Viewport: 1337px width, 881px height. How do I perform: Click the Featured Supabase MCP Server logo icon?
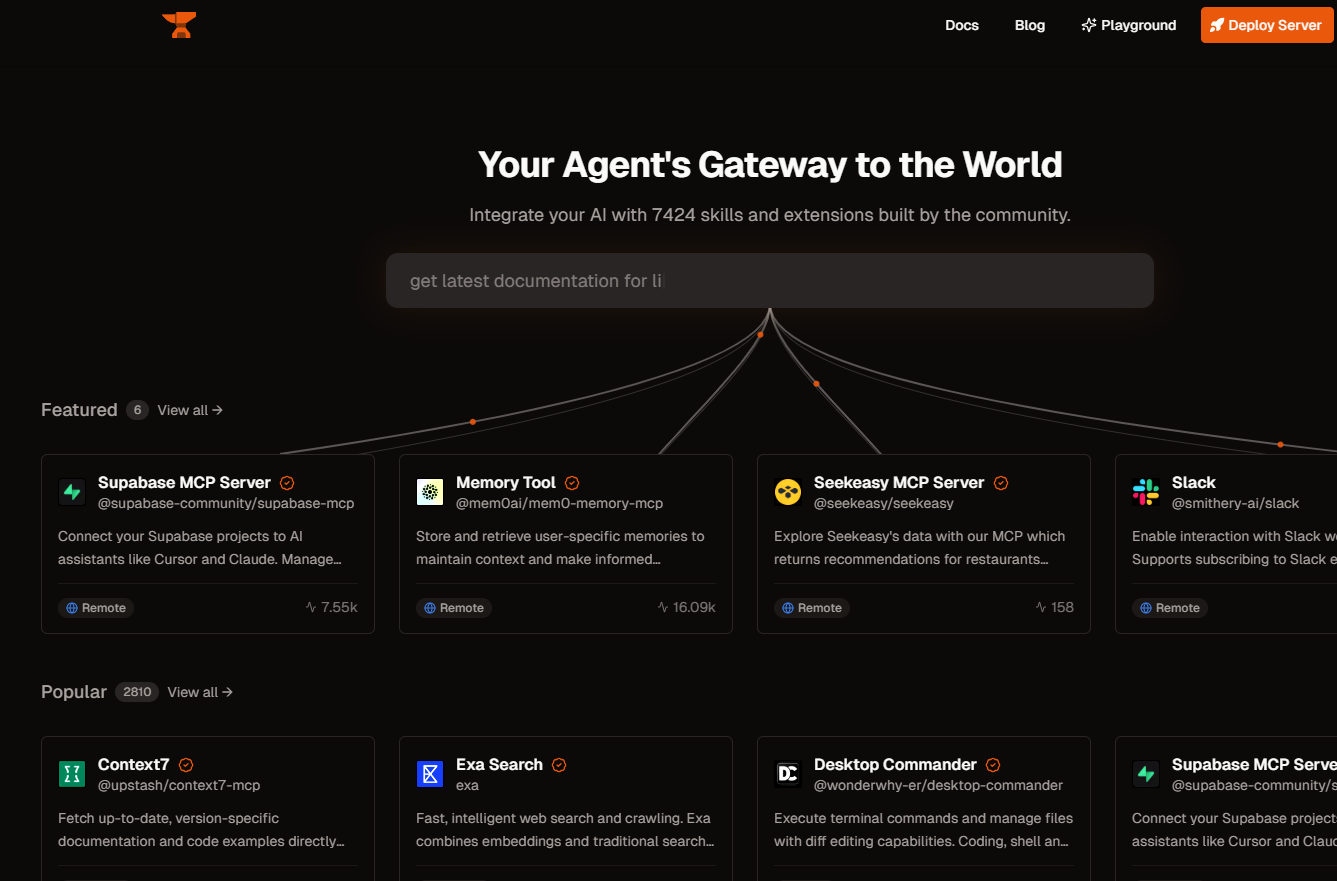tap(72, 492)
